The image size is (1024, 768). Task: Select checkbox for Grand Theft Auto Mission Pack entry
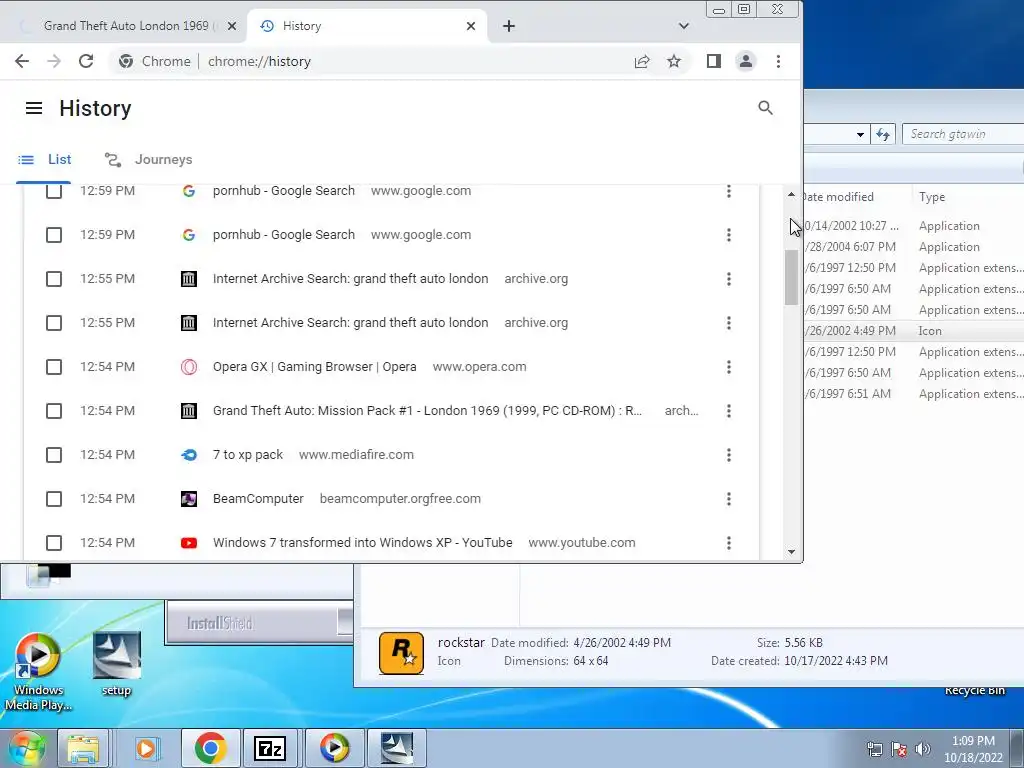click(x=54, y=411)
